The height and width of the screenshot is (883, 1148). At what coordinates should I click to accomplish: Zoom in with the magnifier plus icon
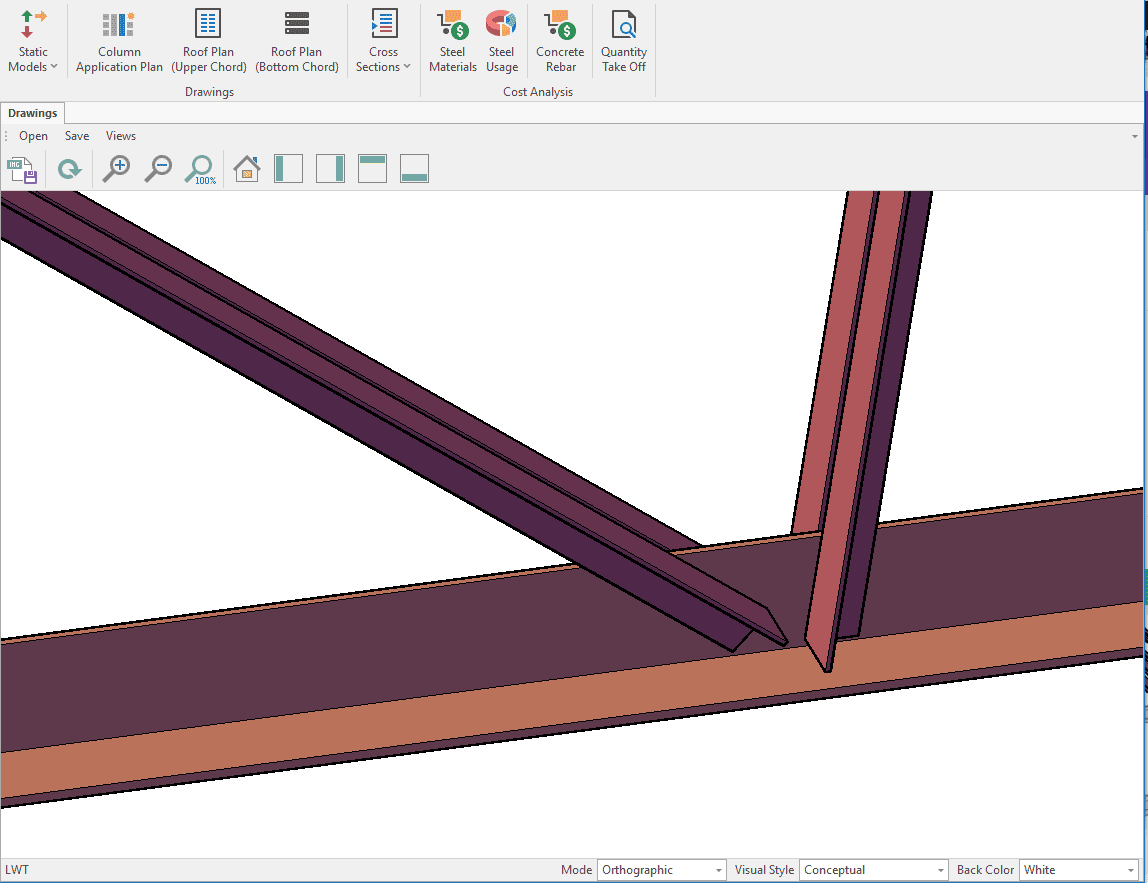coord(117,169)
